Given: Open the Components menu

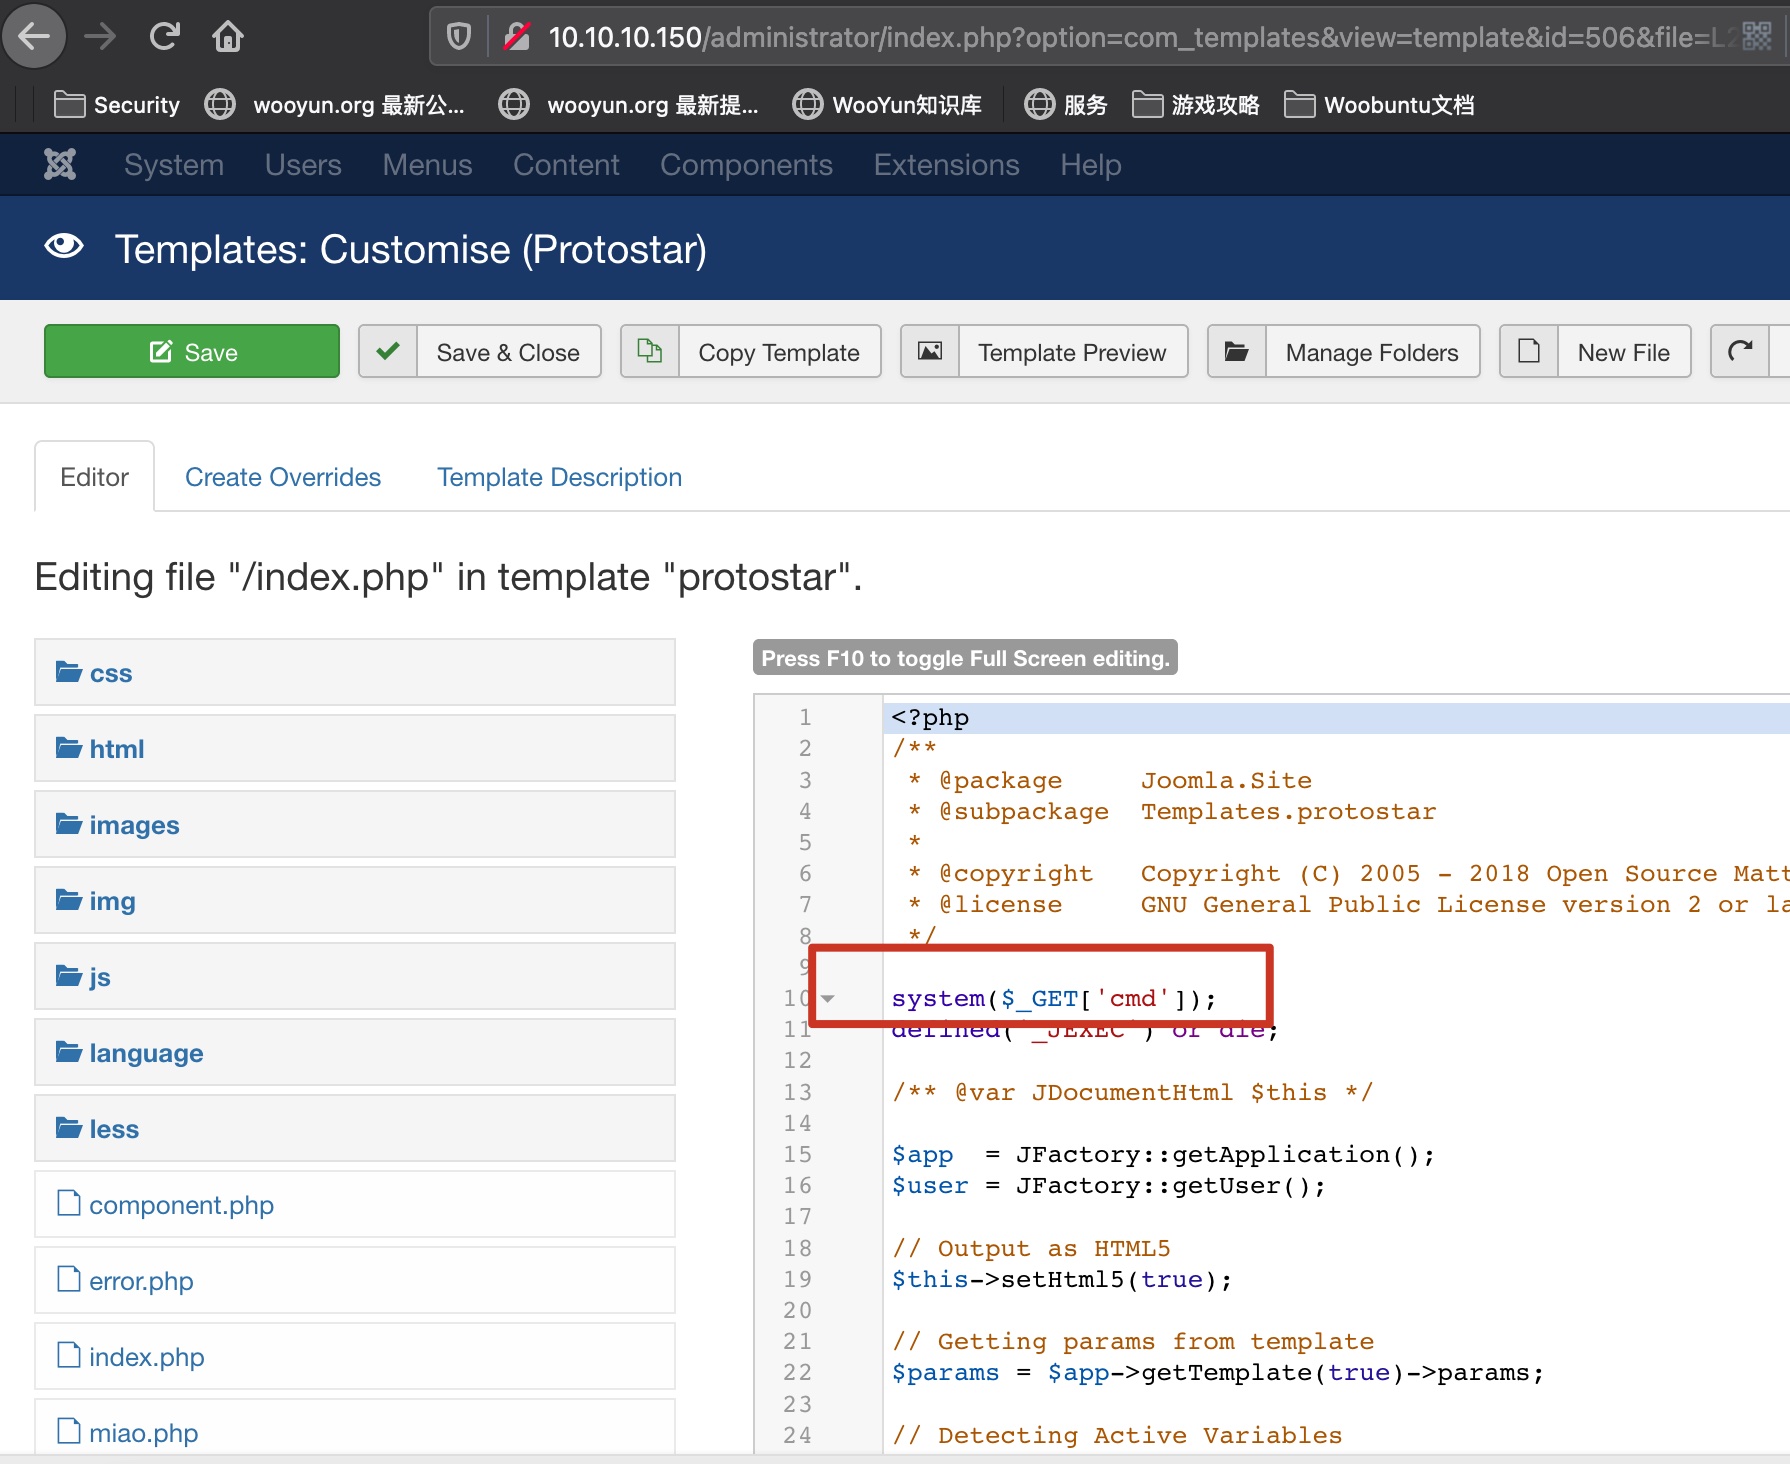Looking at the screenshot, I should (746, 164).
